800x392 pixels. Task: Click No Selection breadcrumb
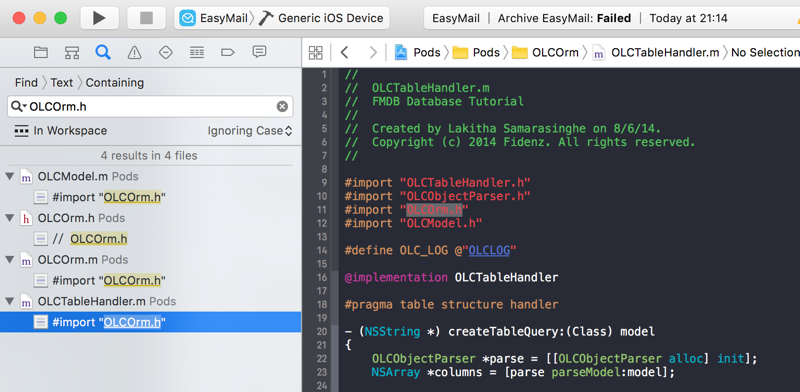click(x=765, y=52)
